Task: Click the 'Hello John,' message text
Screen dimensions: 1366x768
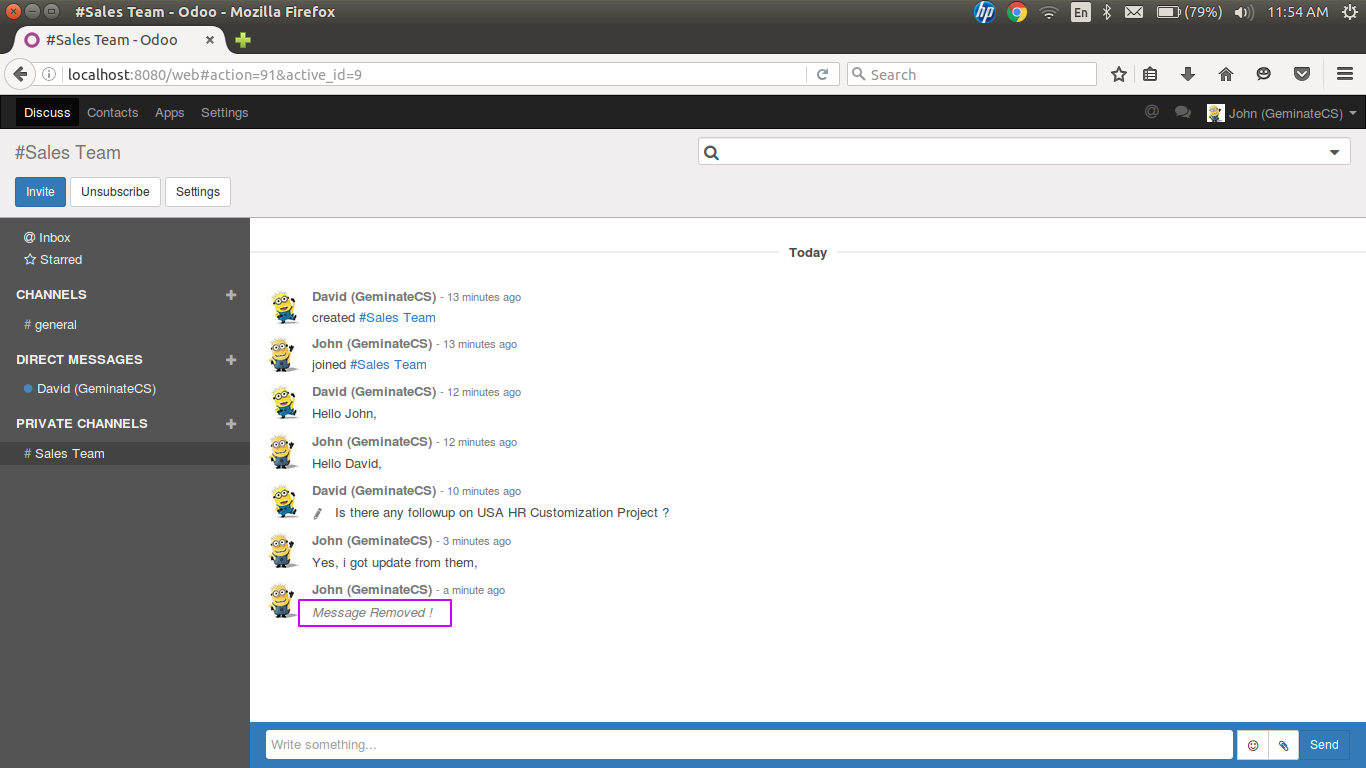Action: click(x=344, y=414)
